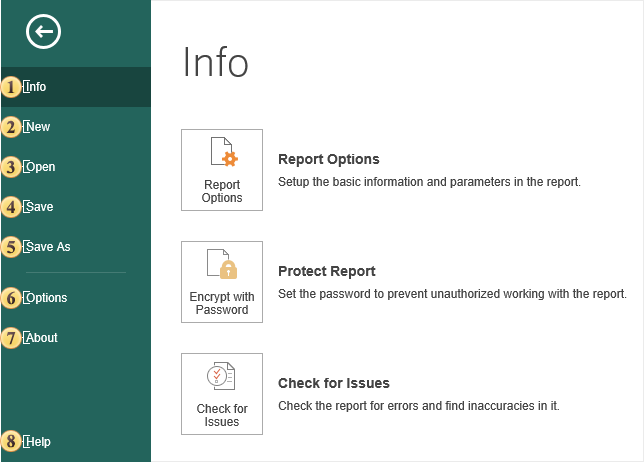
Task: Click the number 1 callout badge
Action: (11, 87)
